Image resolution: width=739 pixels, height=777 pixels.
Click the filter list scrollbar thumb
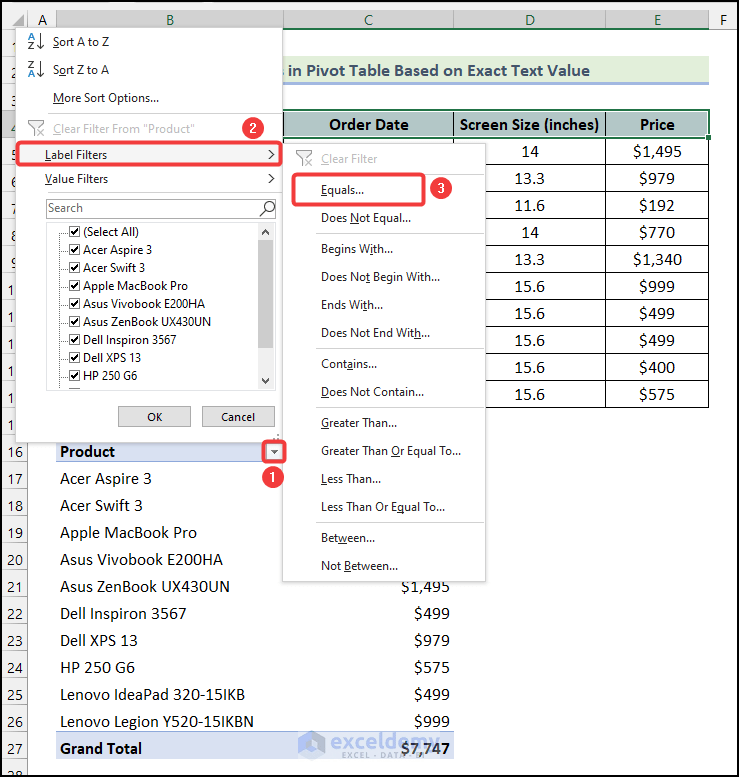coord(266,294)
